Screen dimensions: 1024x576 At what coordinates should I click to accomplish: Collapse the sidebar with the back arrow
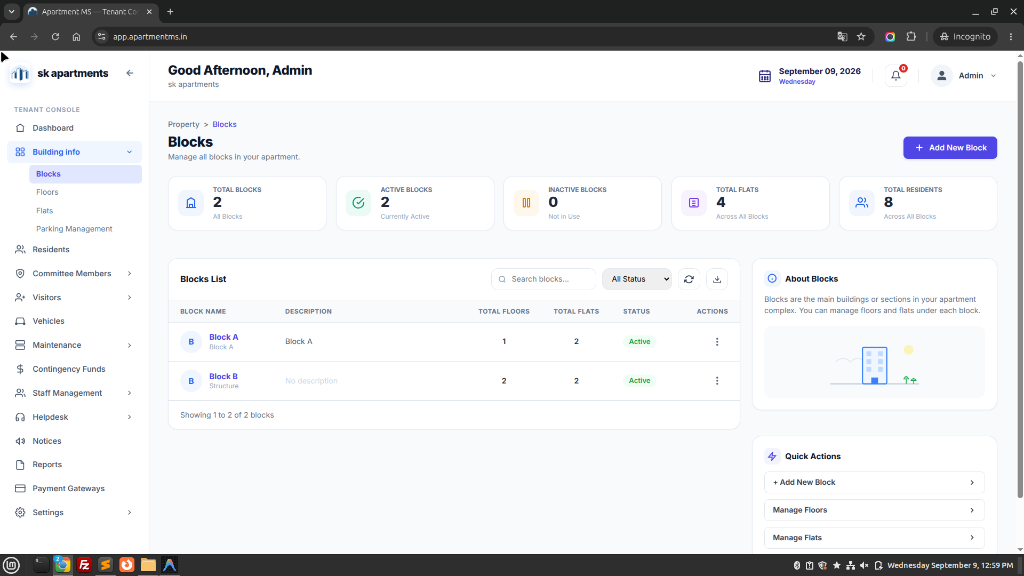(x=129, y=73)
